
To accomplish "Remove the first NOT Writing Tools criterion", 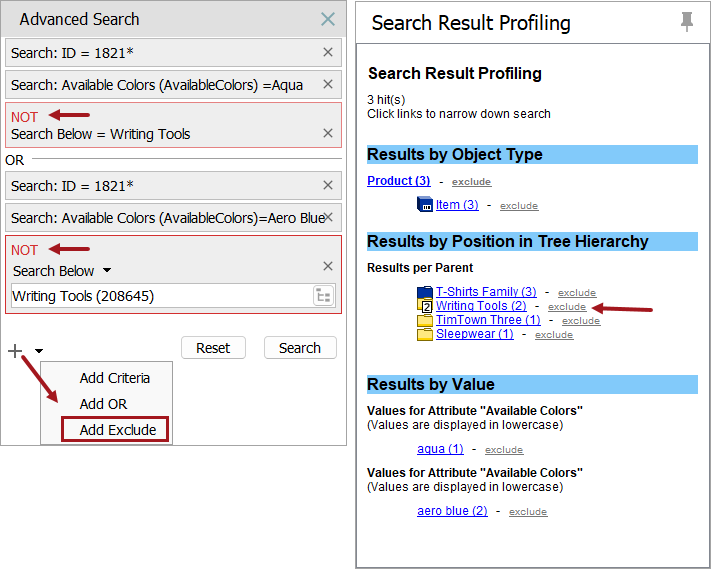I will tap(328, 133).
